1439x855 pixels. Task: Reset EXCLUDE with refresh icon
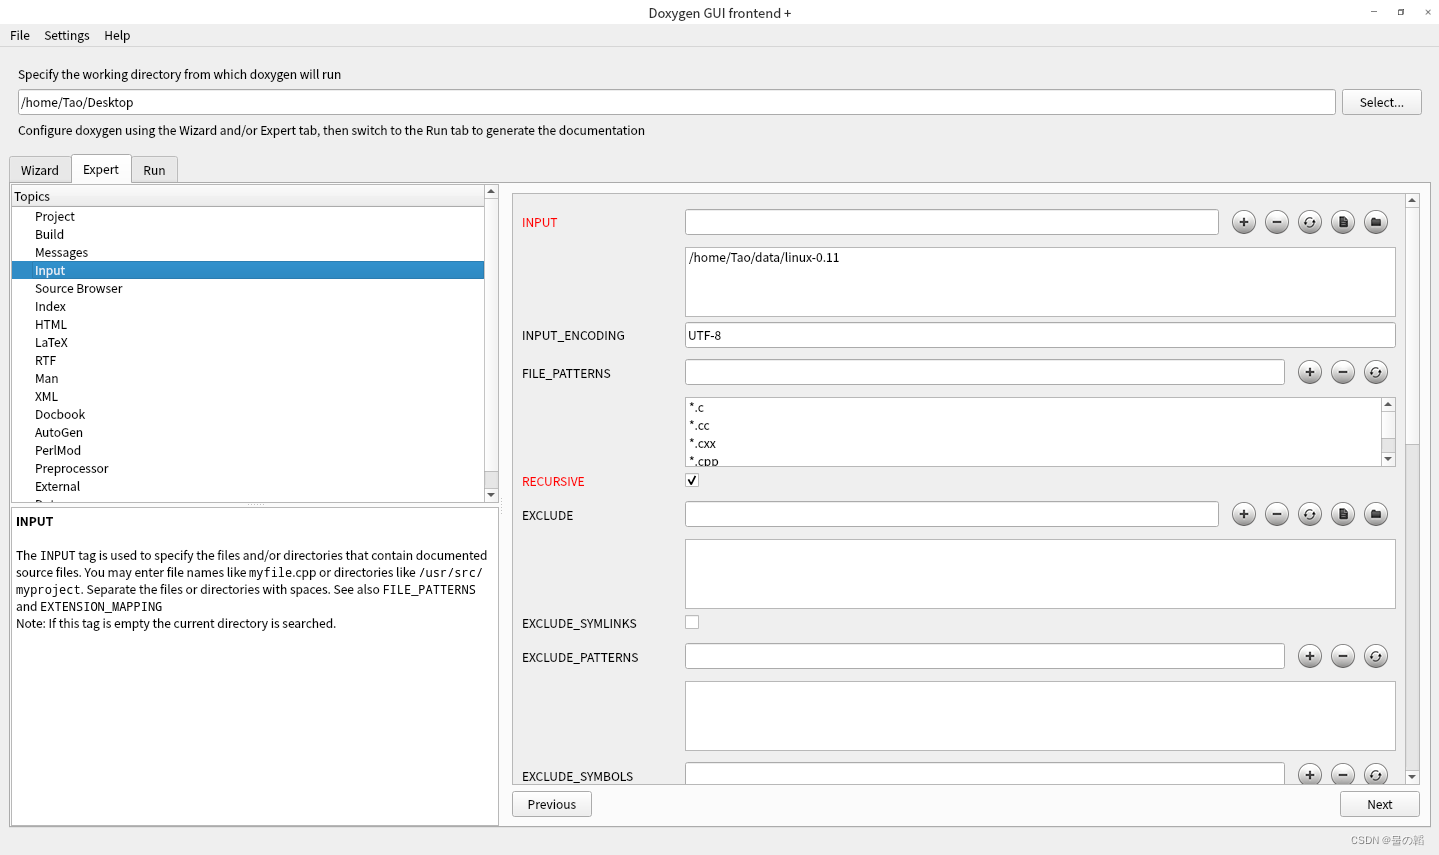tap(1309, 514)
